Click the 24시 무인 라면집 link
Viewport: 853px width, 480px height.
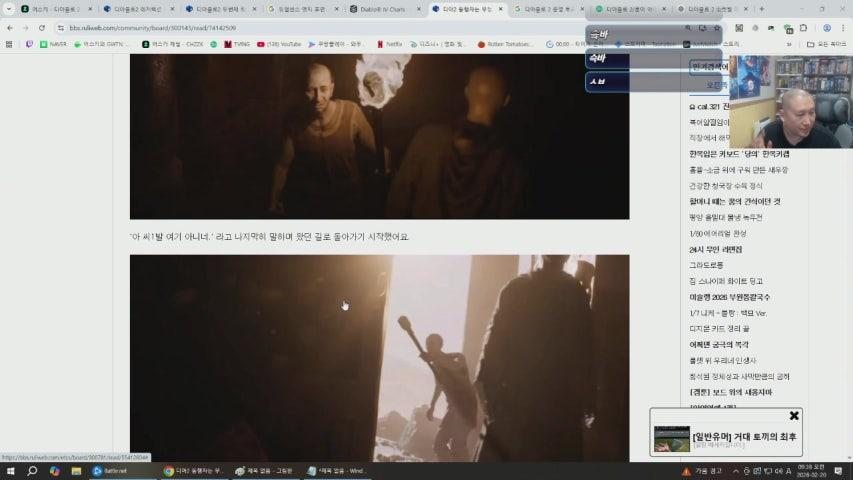click(x=715, y=249)
